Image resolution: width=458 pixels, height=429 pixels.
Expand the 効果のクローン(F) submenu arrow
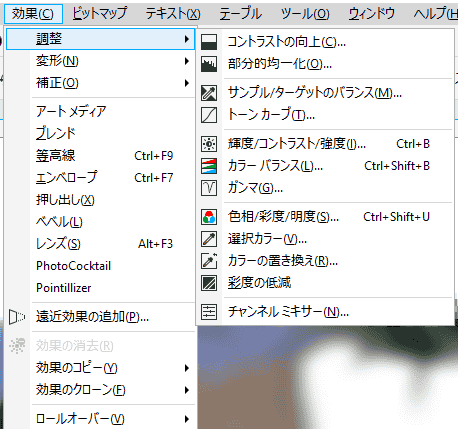tap(187, 390)
